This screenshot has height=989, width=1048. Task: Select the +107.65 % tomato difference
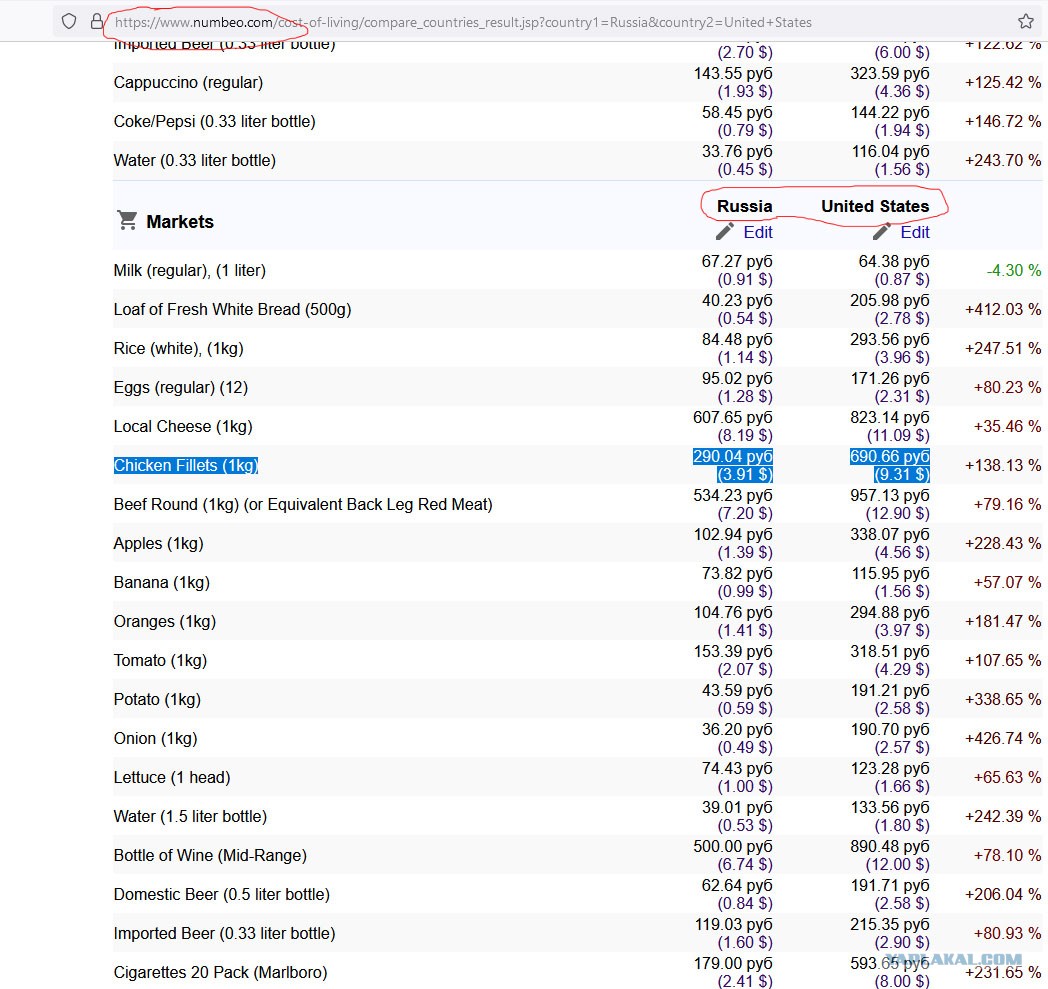coord(1003,660)
